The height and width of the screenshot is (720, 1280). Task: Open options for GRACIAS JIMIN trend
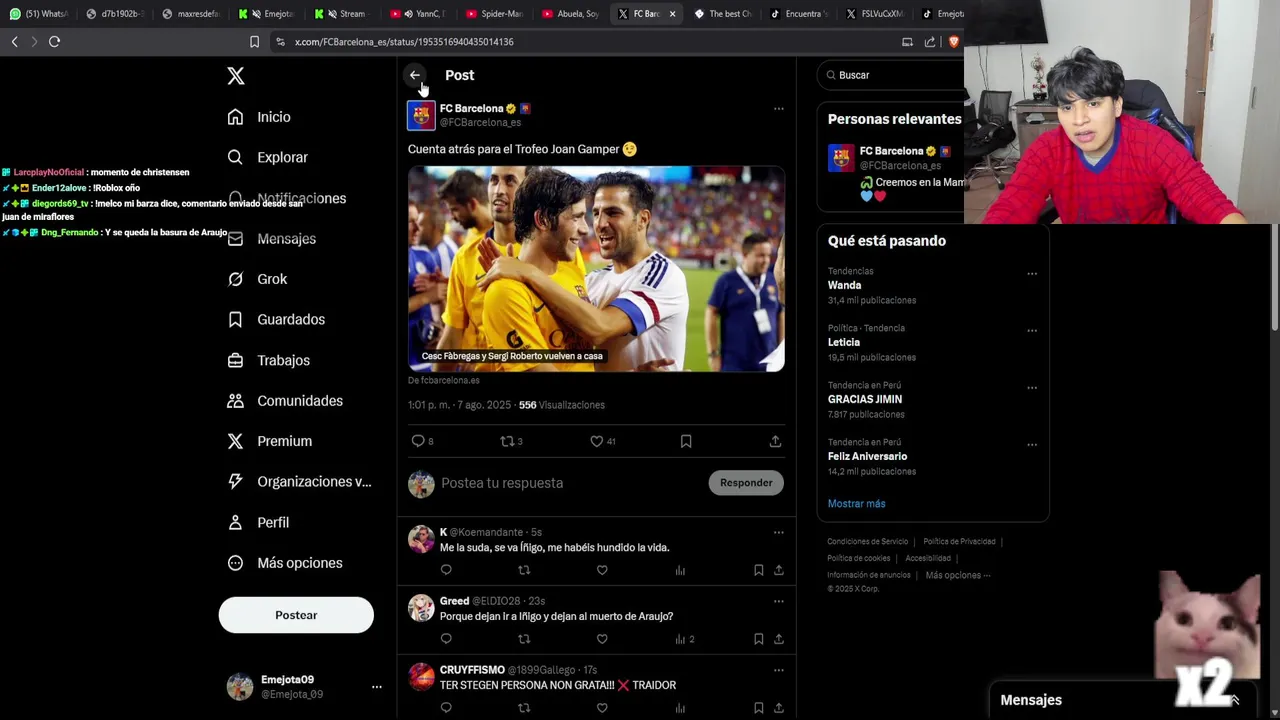coord(1032,388)
